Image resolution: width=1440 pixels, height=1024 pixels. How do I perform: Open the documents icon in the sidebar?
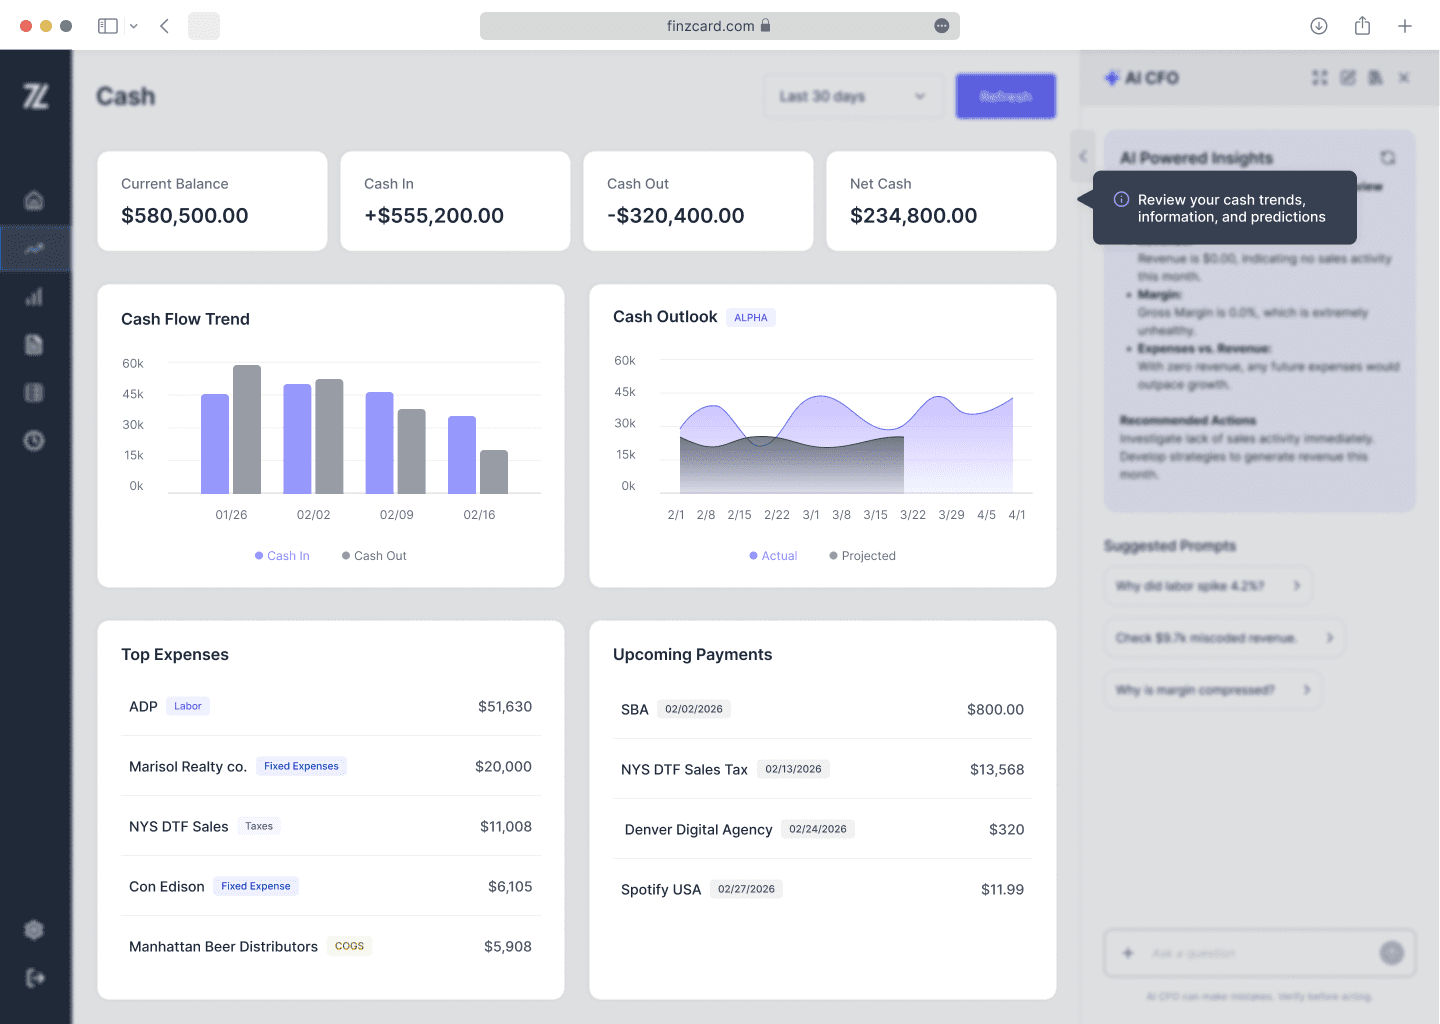pos(34,345)
